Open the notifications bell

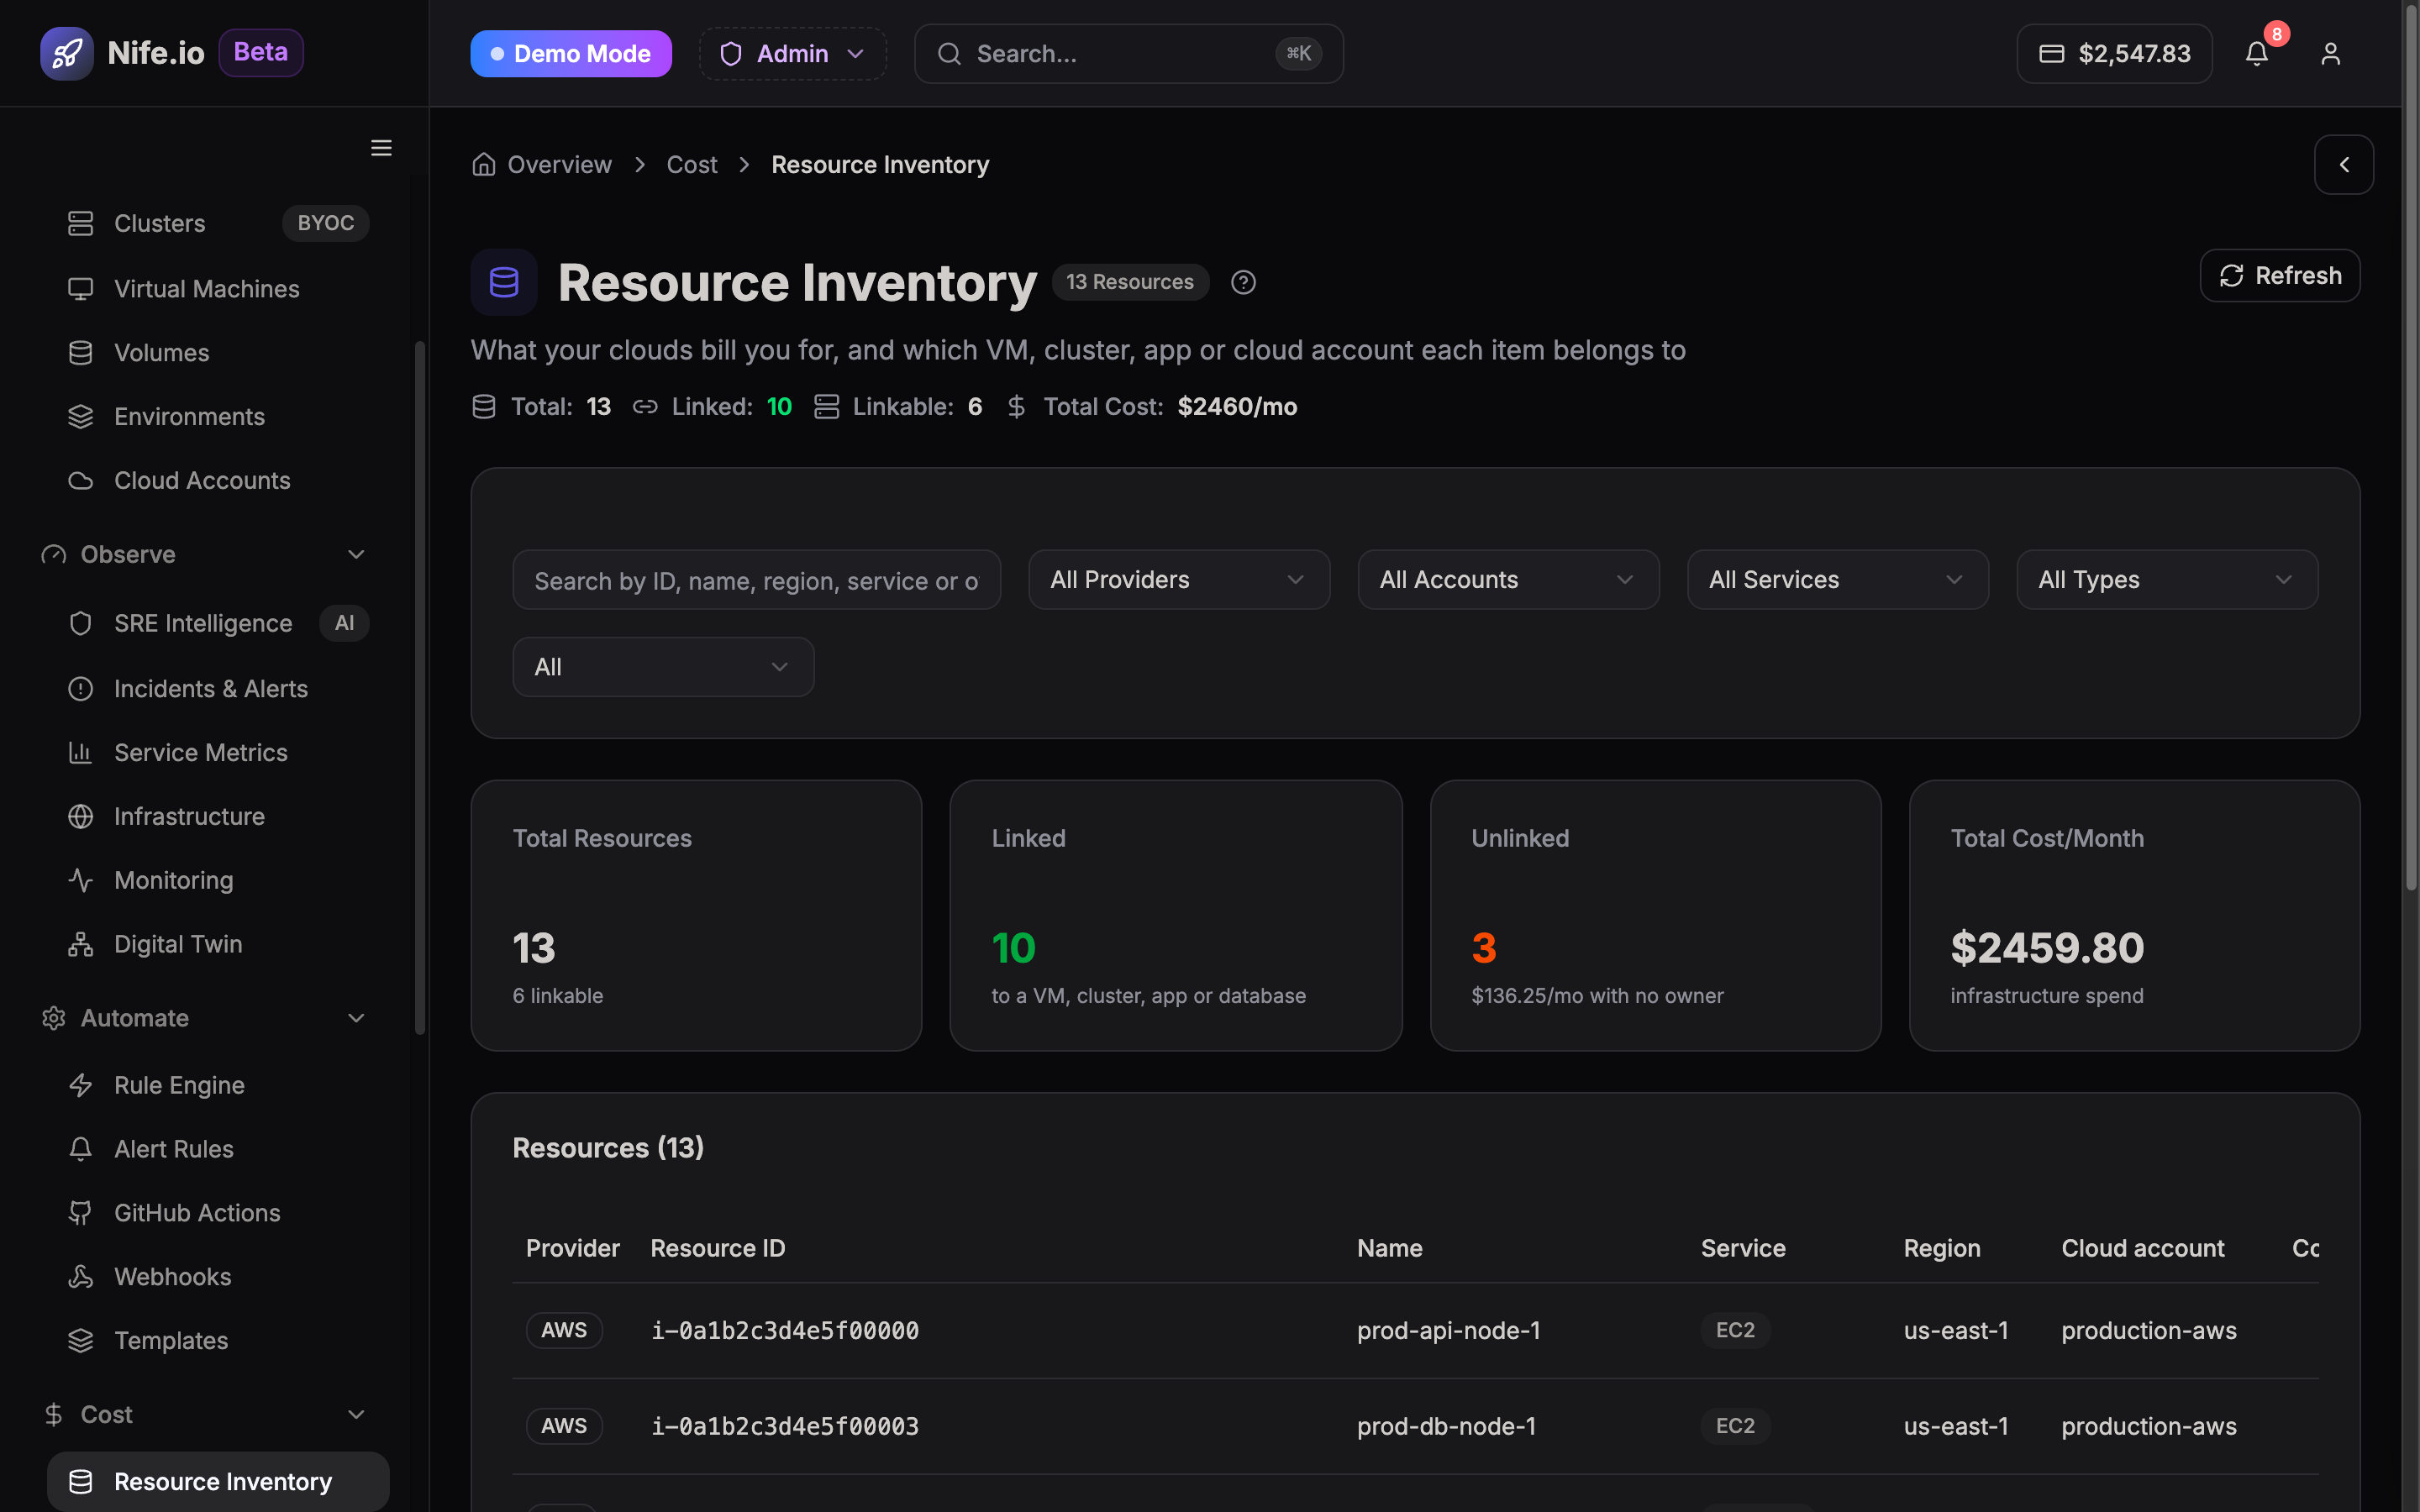[2257, 53]
